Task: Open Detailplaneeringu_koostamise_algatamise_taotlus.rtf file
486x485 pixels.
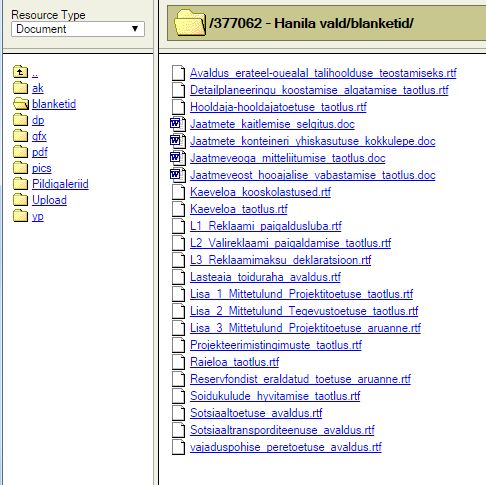Action: pyautogui.click(x=319, y=90)
